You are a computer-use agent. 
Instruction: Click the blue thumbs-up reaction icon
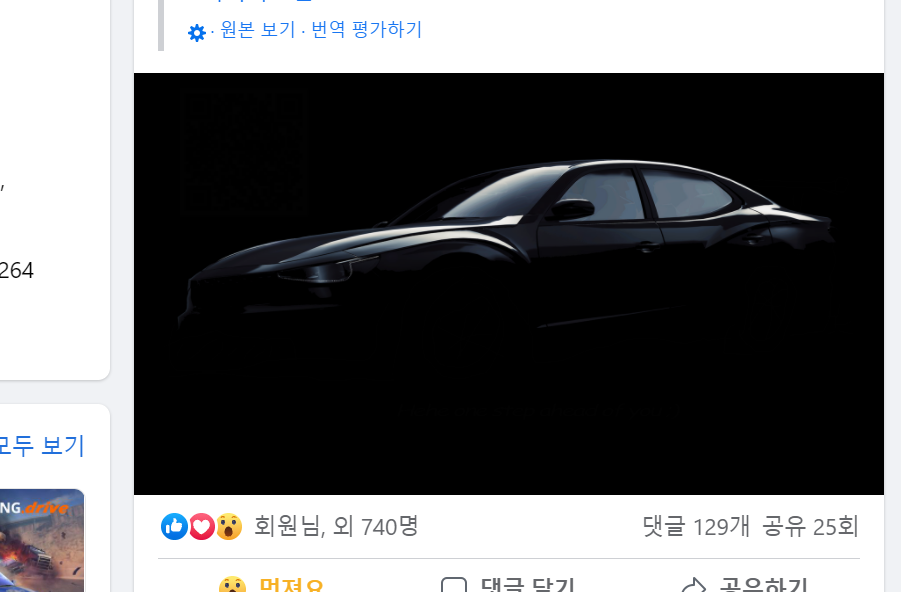click(175, 526)
